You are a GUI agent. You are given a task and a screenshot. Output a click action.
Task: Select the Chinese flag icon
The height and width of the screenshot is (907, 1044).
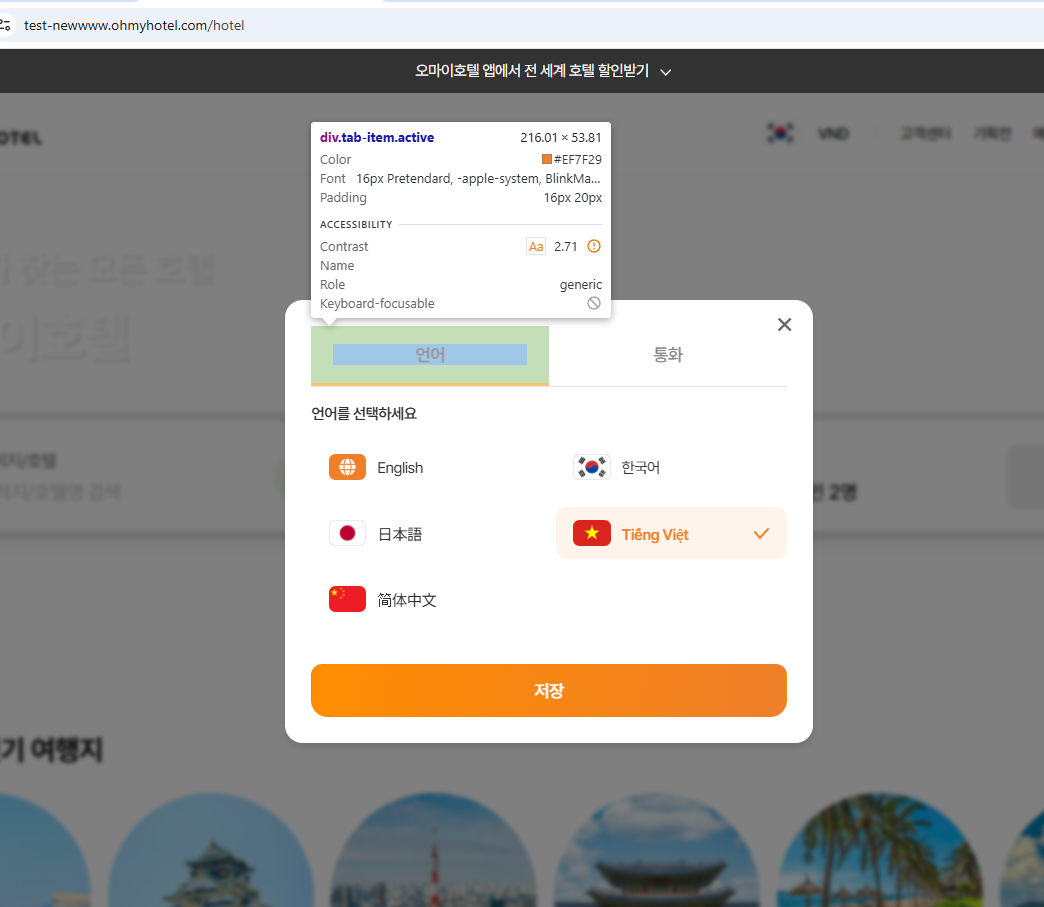click(347, 599)
